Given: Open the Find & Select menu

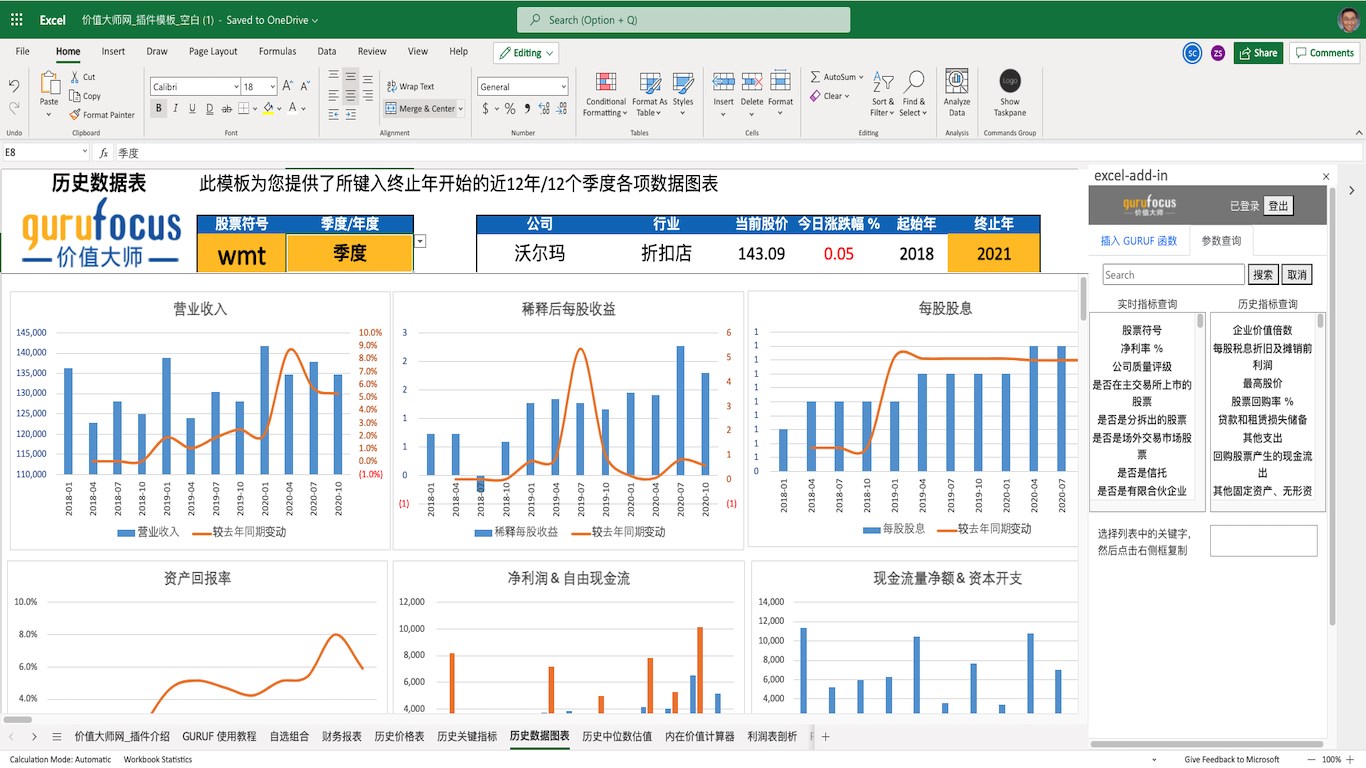Looking at the screenshot, I should point(913,93).
